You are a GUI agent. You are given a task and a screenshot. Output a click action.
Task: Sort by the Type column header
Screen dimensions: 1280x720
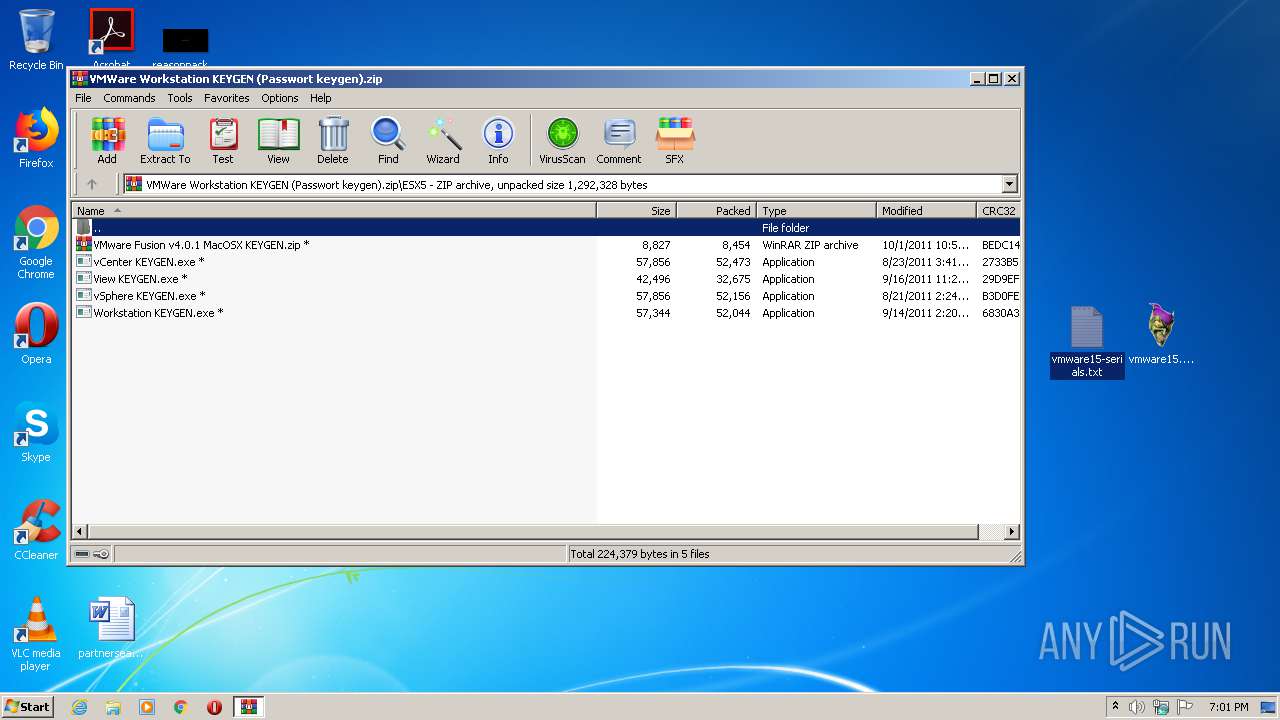point(816,210)
